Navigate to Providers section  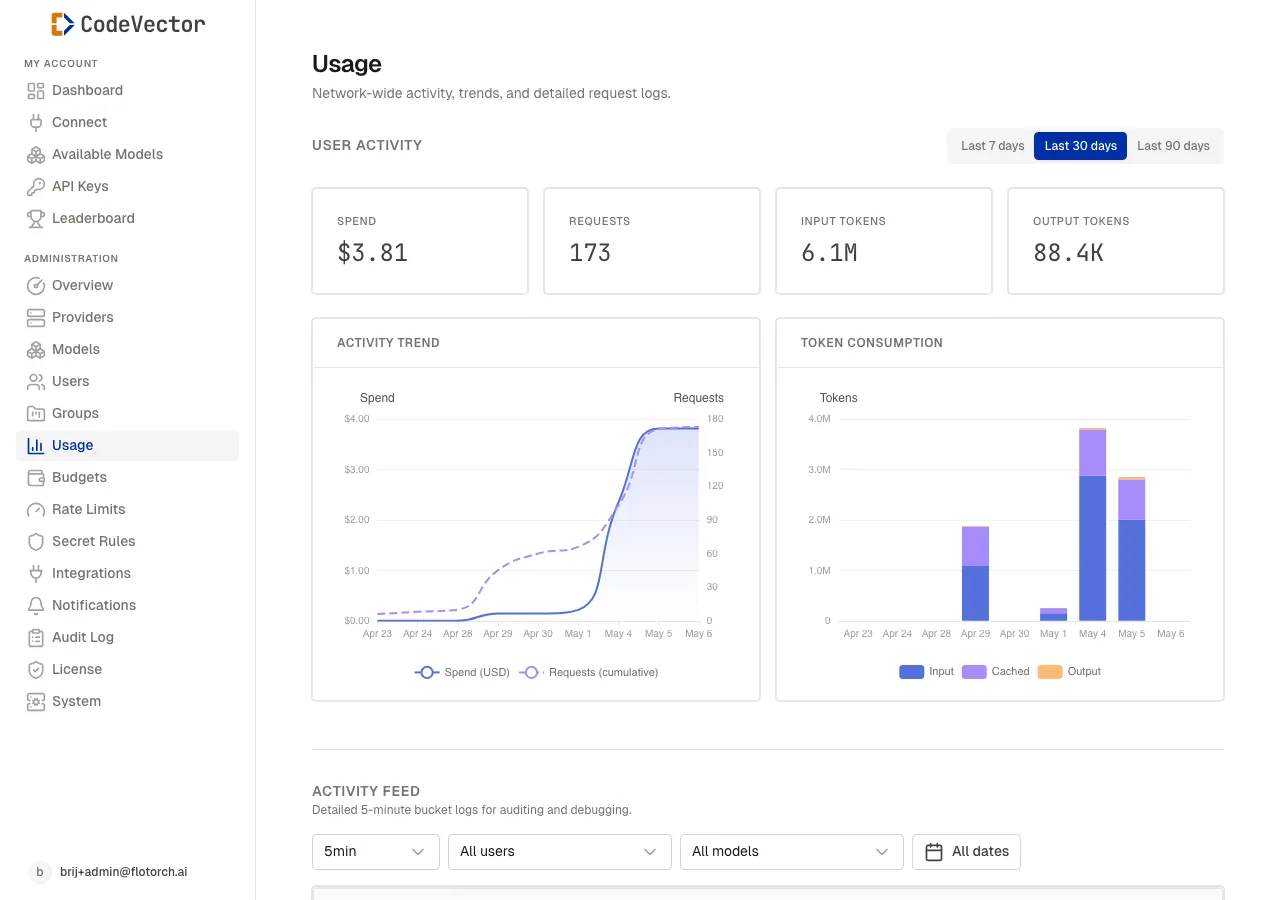click(x=127, y=317)
